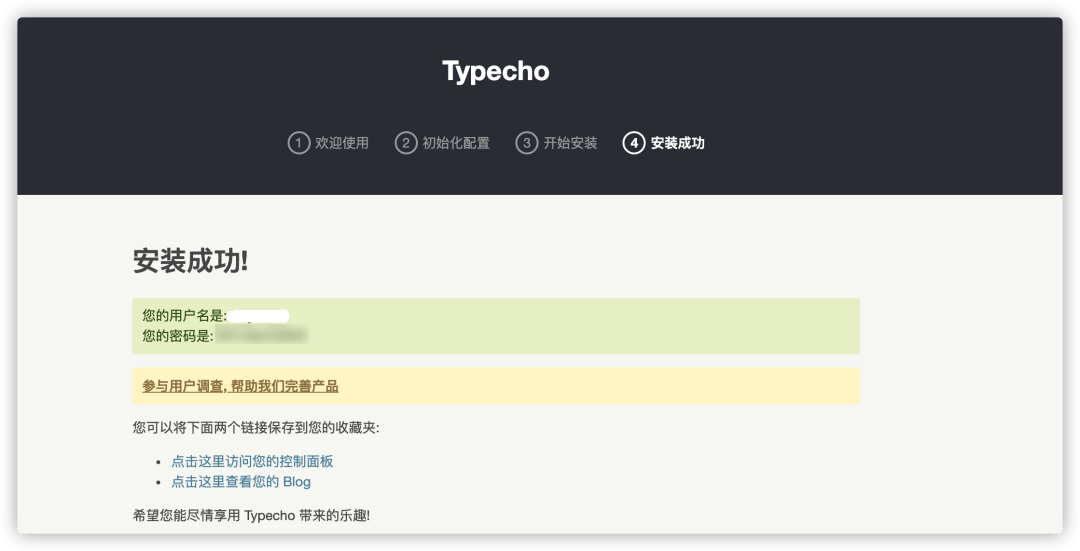Select step 3 circle 开始安装
The width and height of the screenshot is (1080, 551).
pyautogui.click(x=527, y=143)
